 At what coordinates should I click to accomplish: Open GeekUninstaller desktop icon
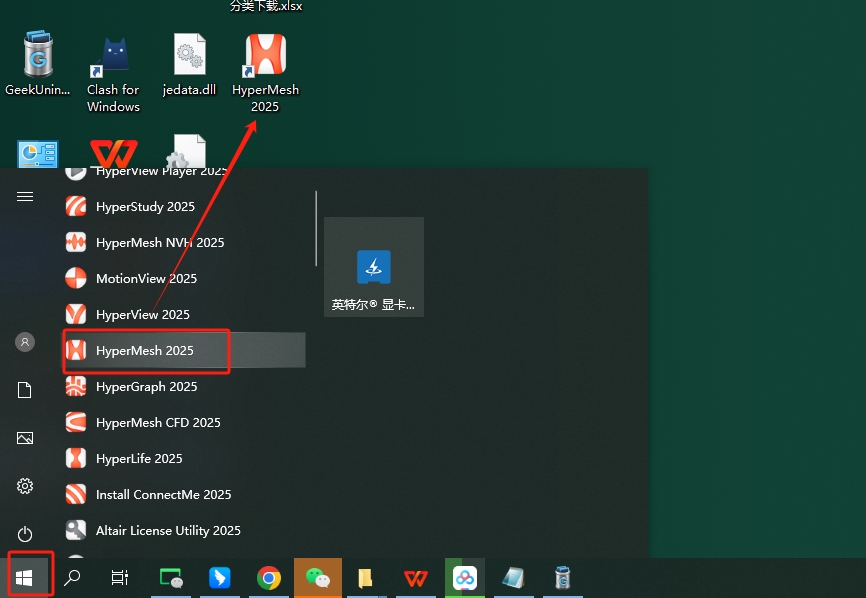(x=38, y=63)
